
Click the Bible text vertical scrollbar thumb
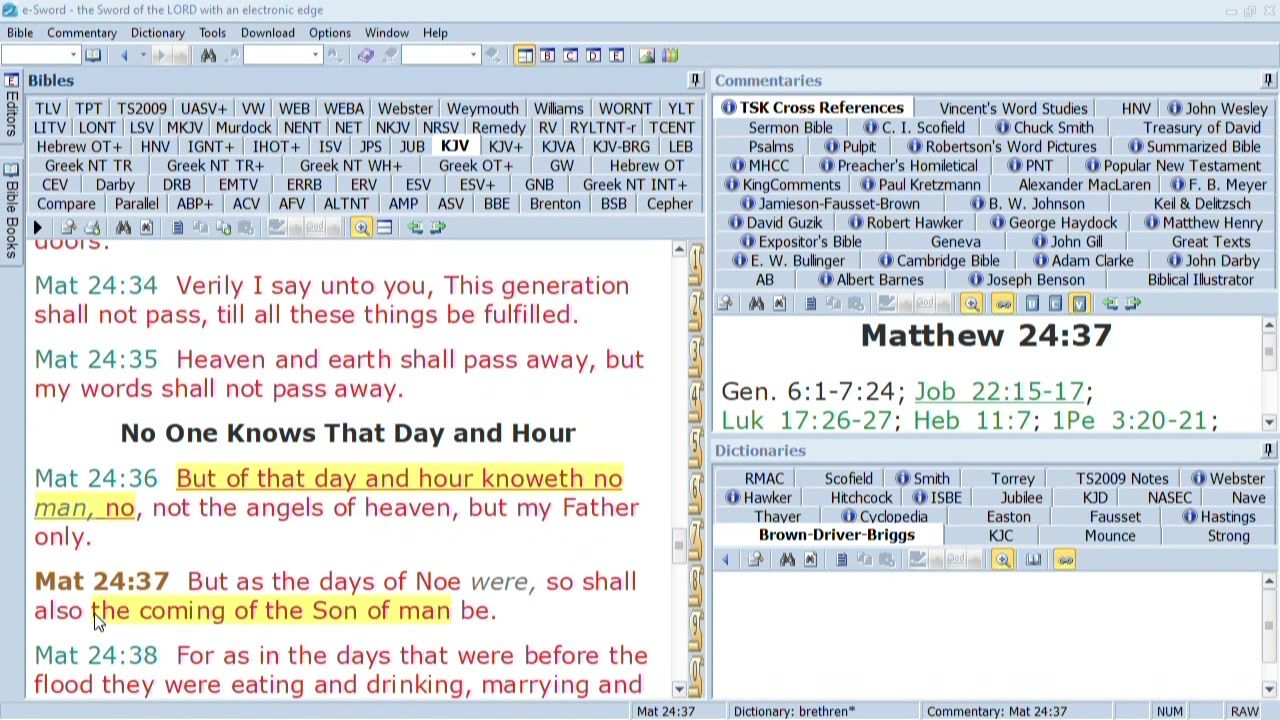click(x=679, y=545)
